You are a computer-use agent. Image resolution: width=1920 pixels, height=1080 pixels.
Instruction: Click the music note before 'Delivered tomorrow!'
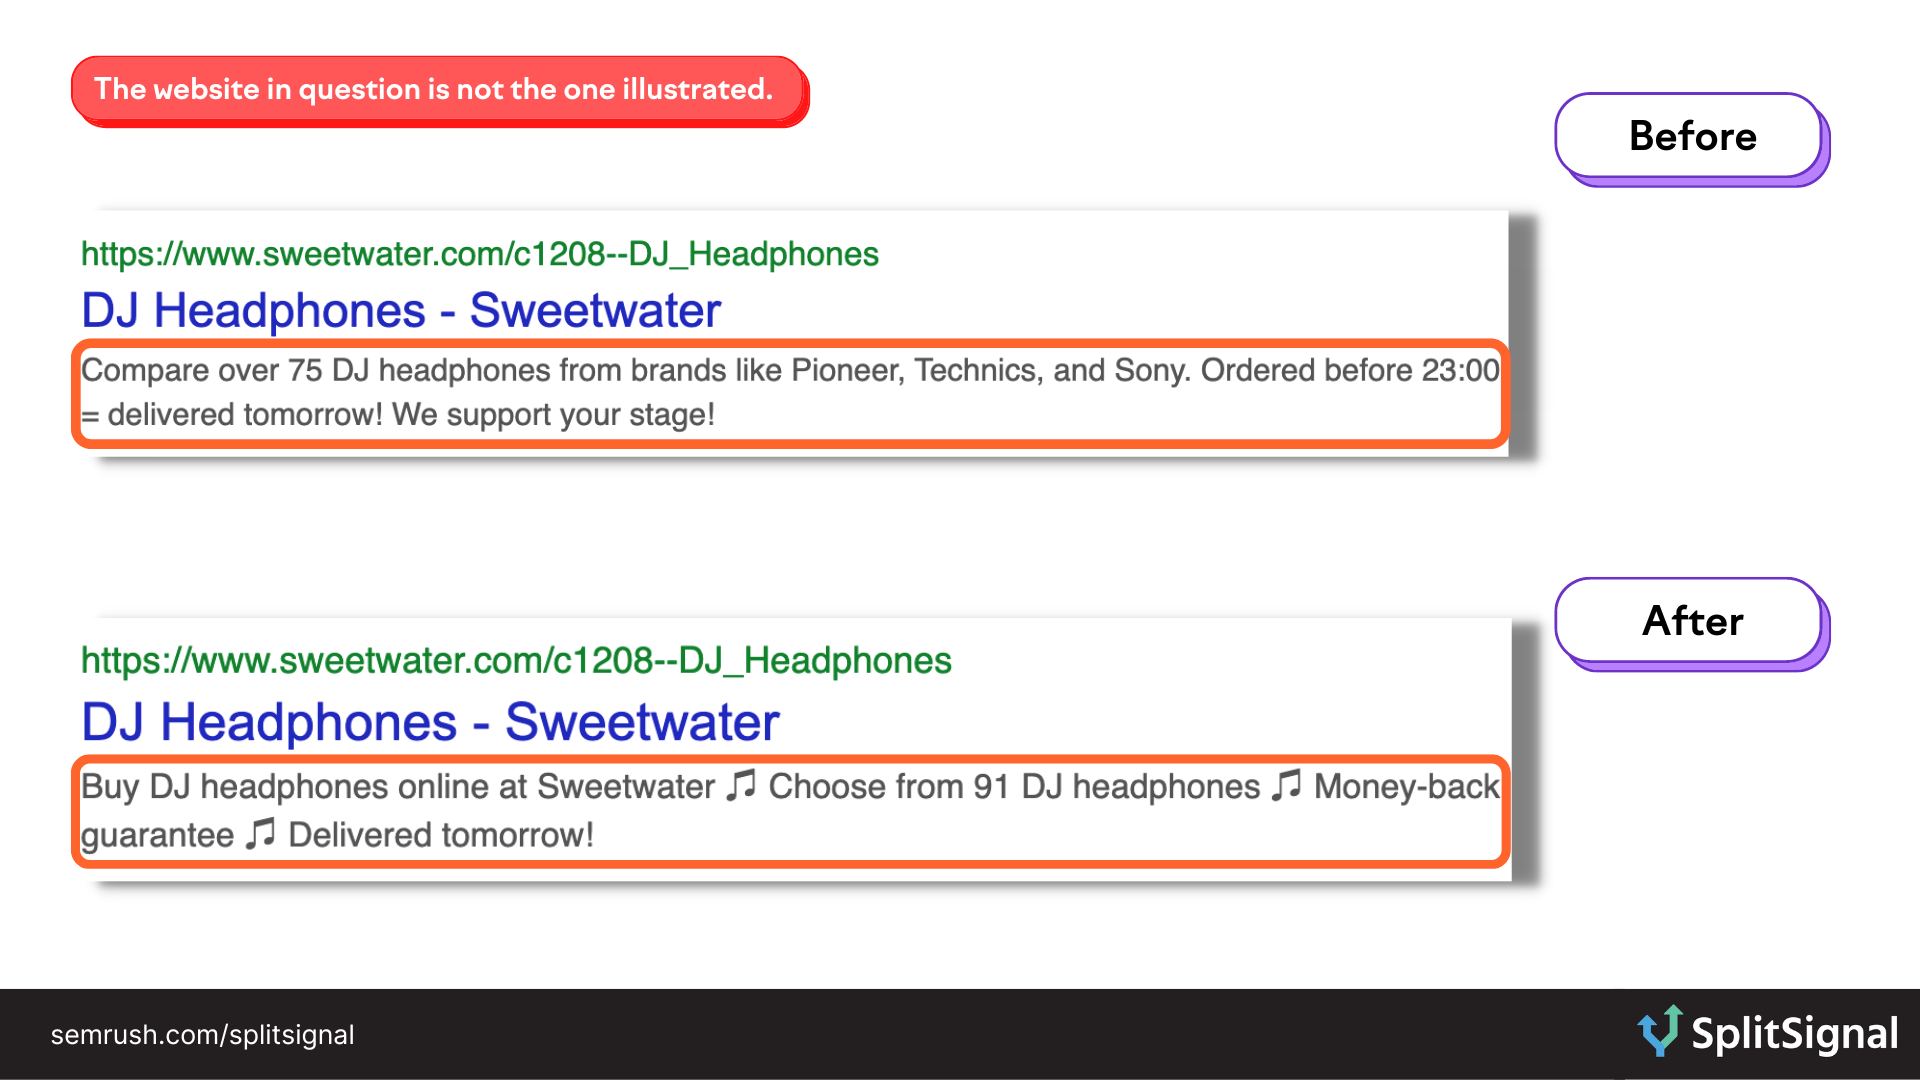pyautogui.click(x=260, y=833)
